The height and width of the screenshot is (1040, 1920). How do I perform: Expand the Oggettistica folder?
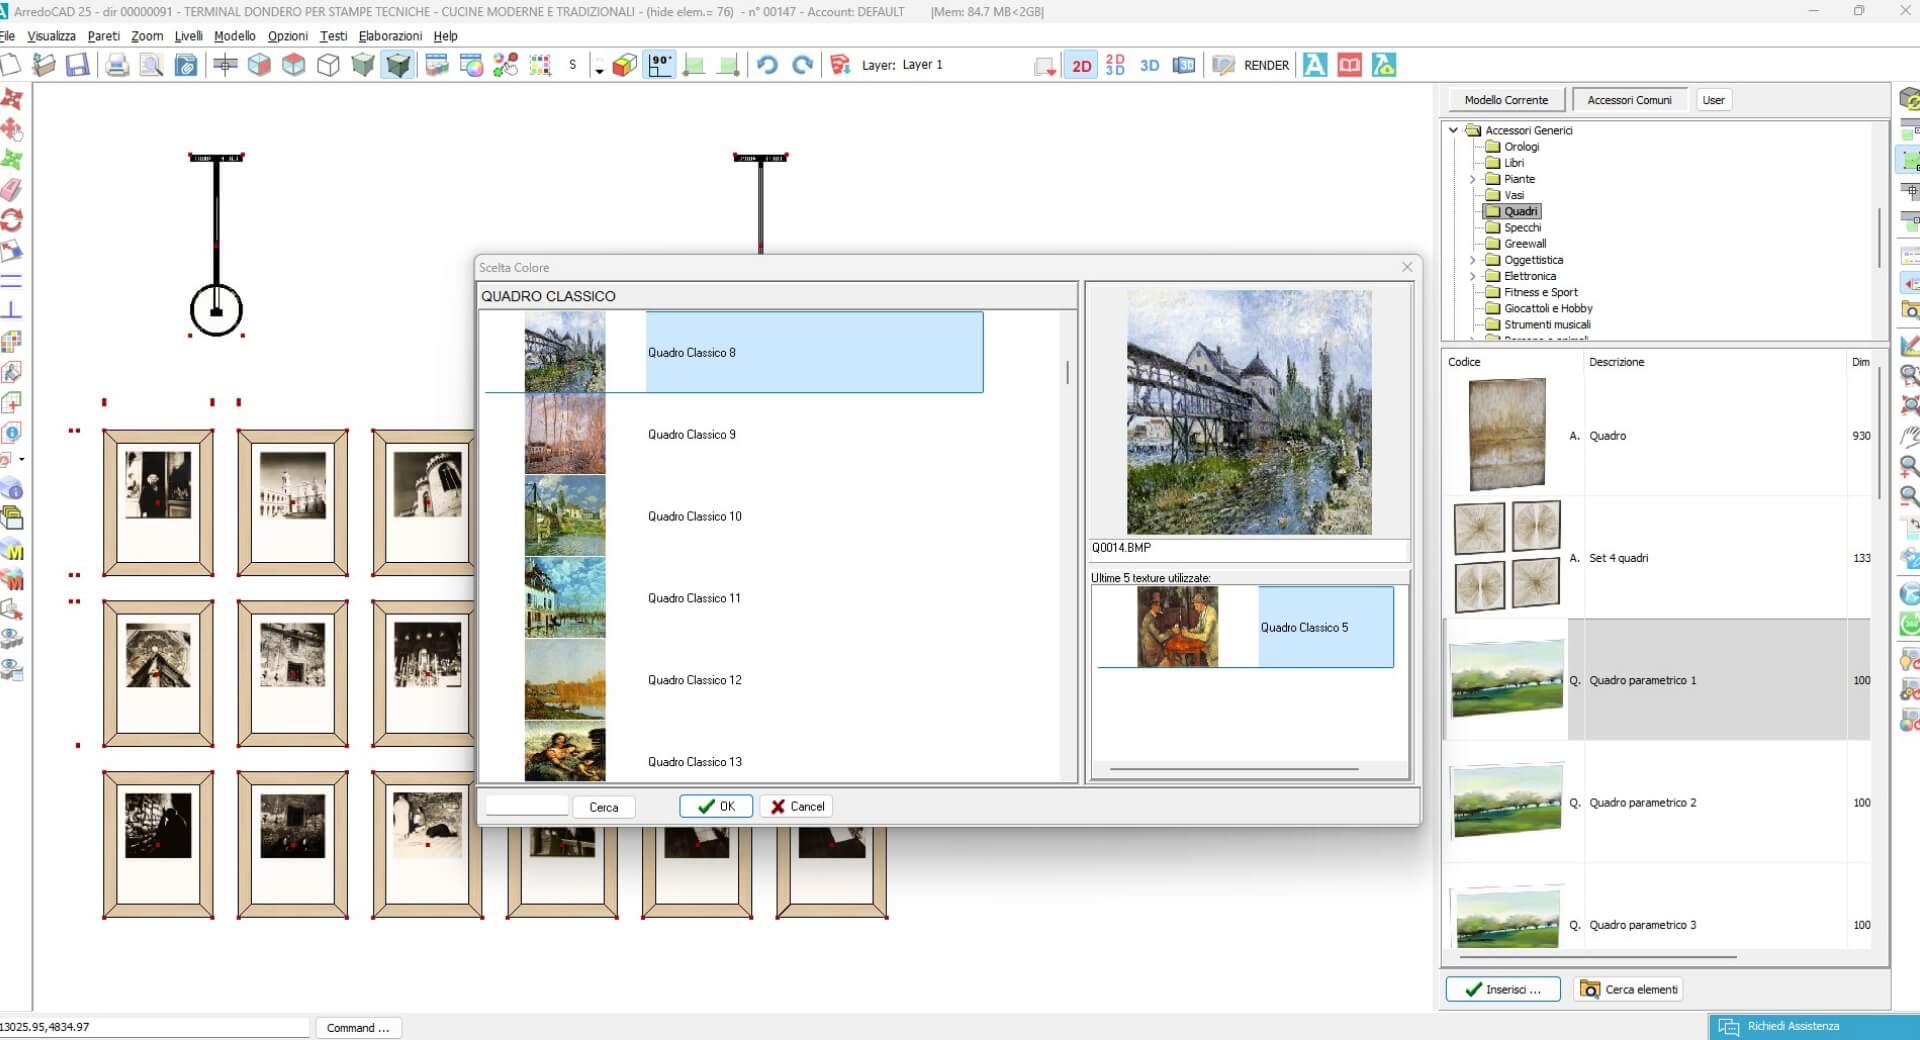point(1472,260)
